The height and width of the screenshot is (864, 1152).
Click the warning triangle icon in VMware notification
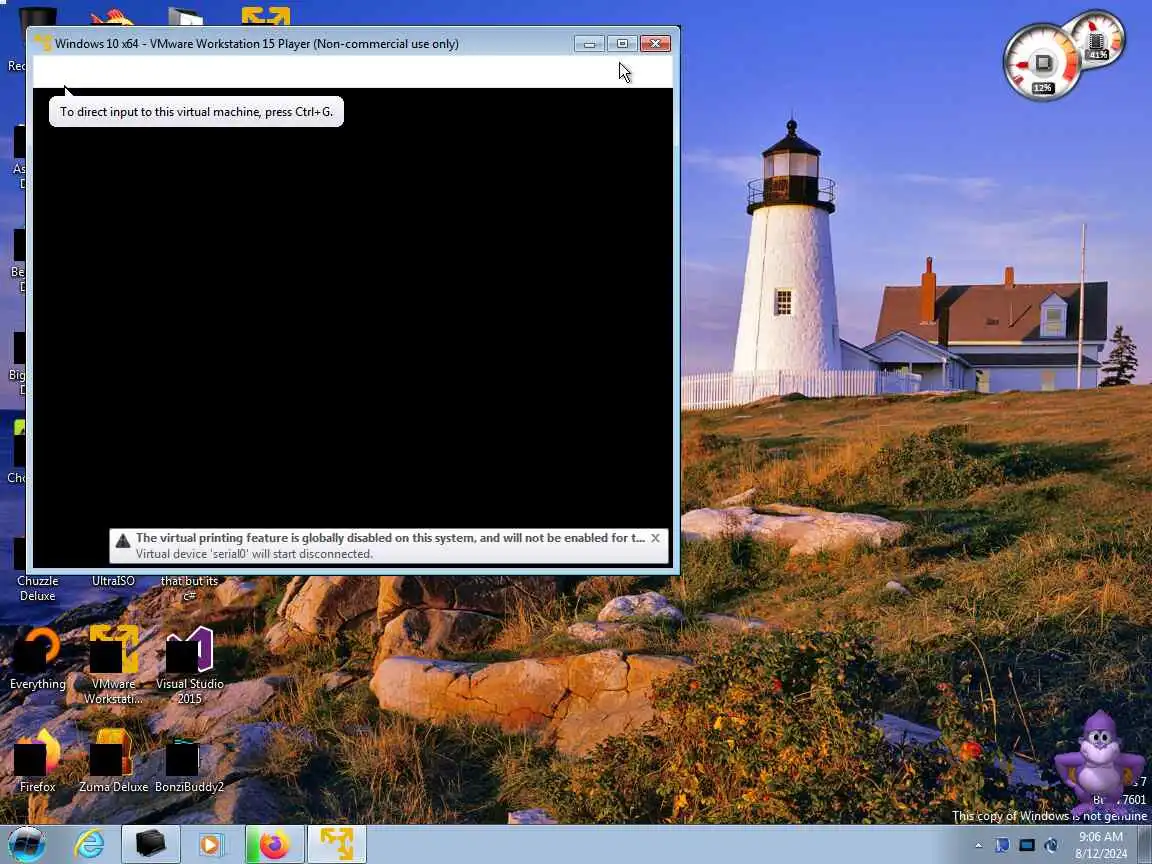coord(123,541)
